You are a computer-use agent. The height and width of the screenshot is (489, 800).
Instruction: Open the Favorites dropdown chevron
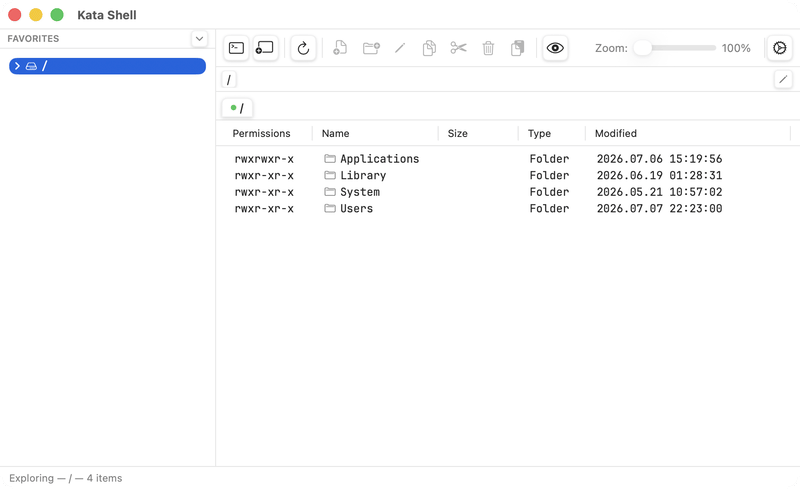199,38
